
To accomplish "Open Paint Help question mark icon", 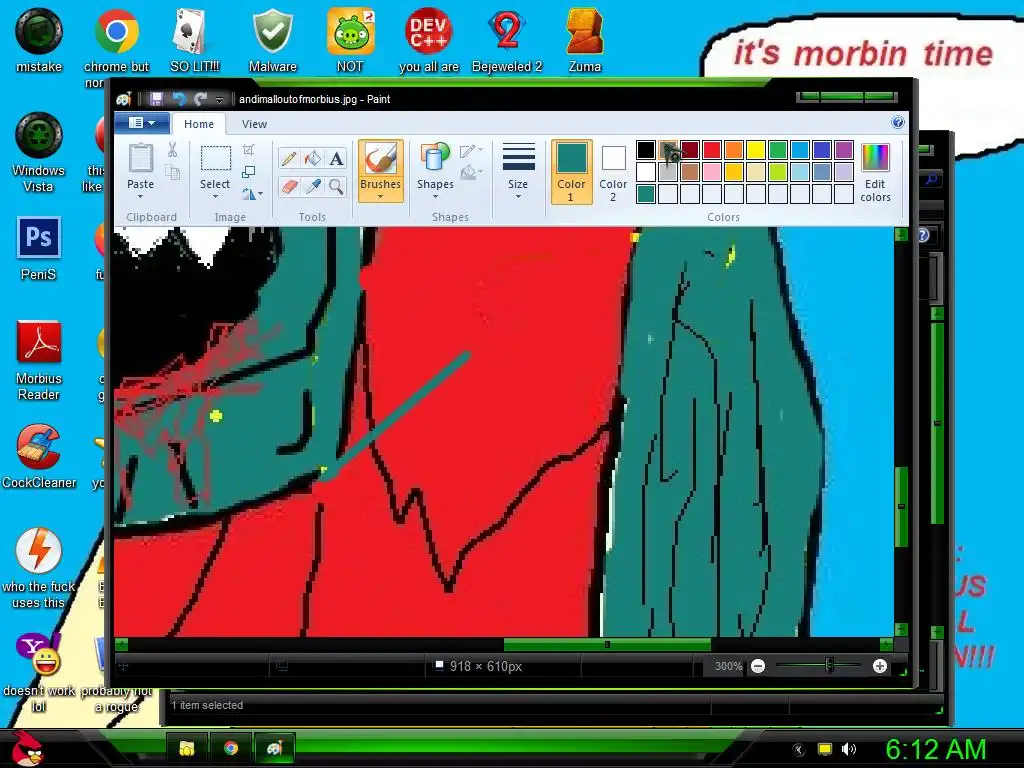I will pos(898,122).
